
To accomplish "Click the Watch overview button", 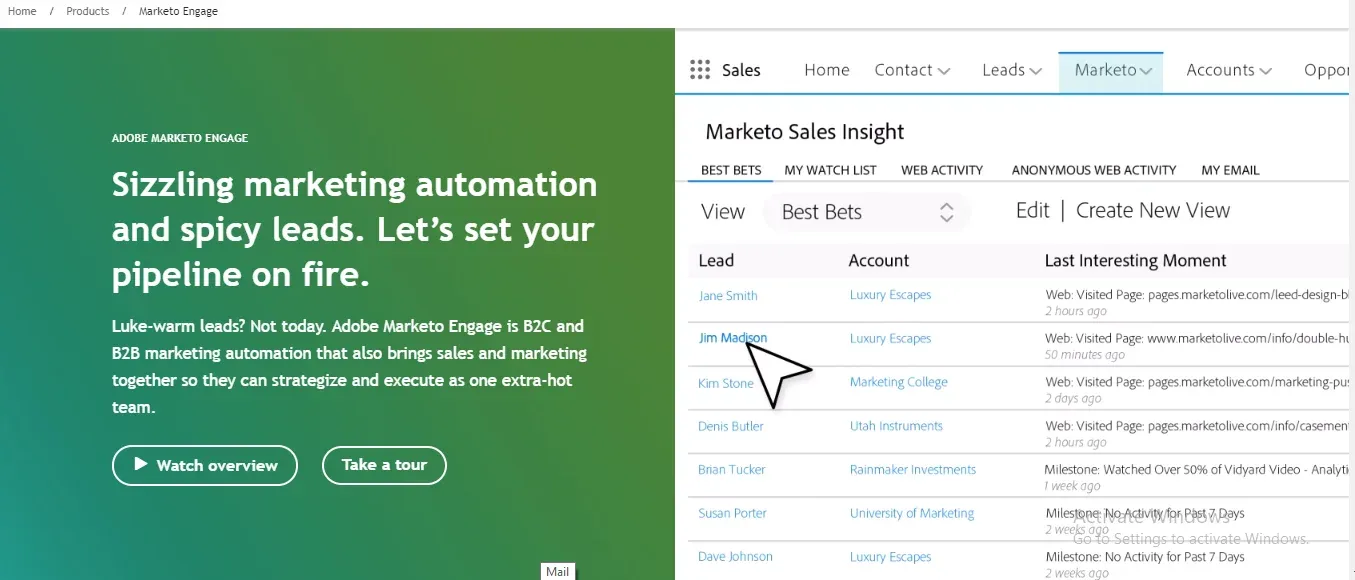I will coord(205,465).
